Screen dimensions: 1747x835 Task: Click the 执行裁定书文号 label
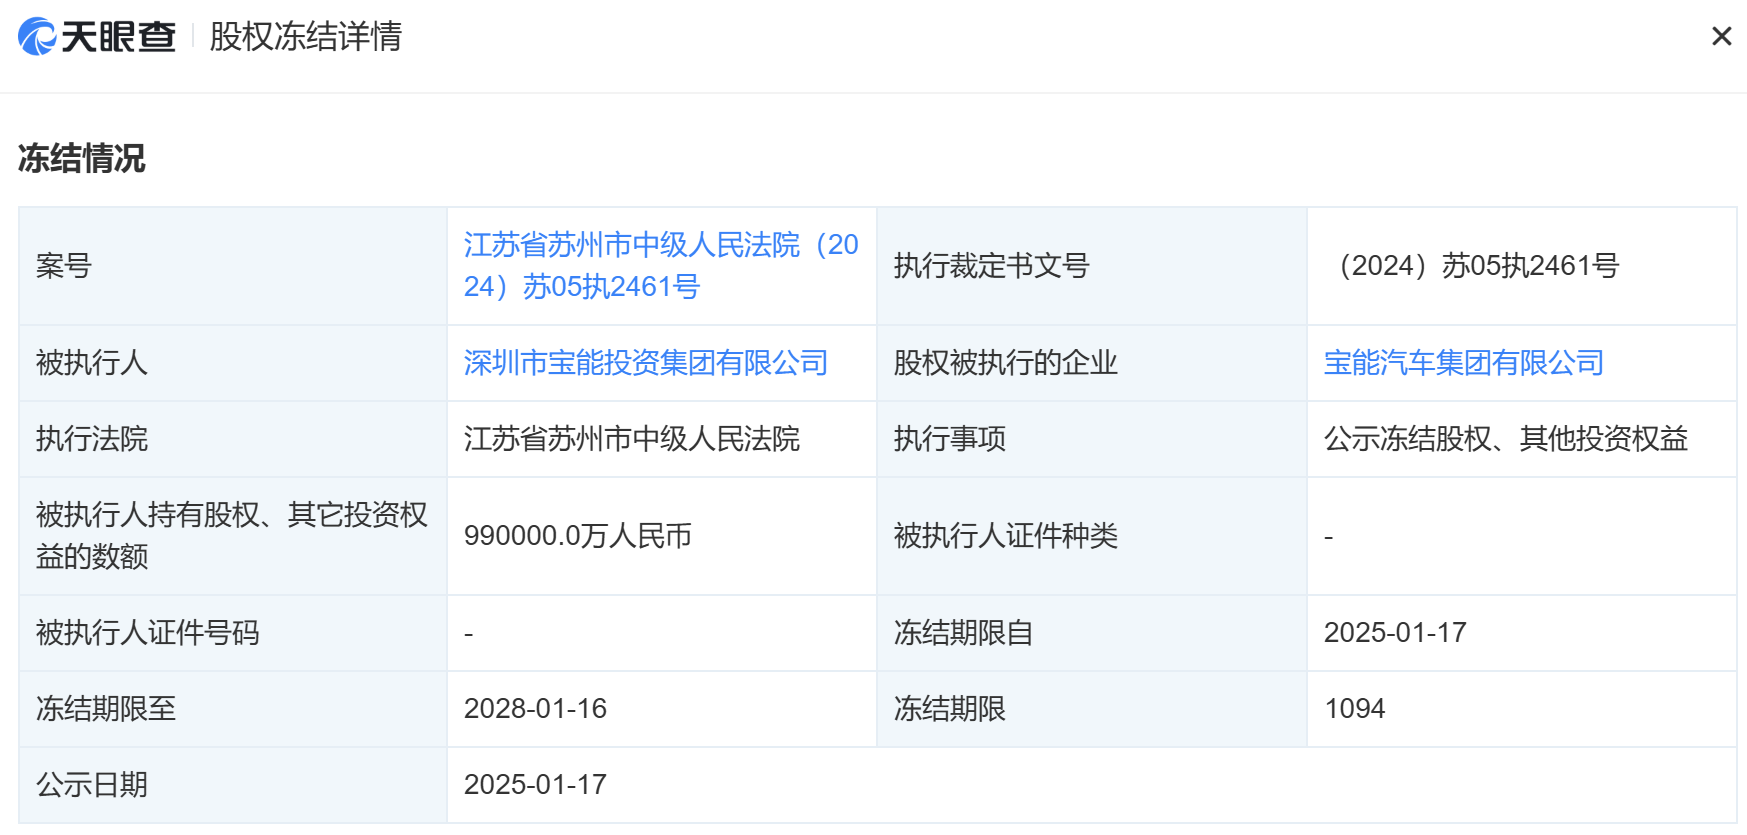(991, 266)
